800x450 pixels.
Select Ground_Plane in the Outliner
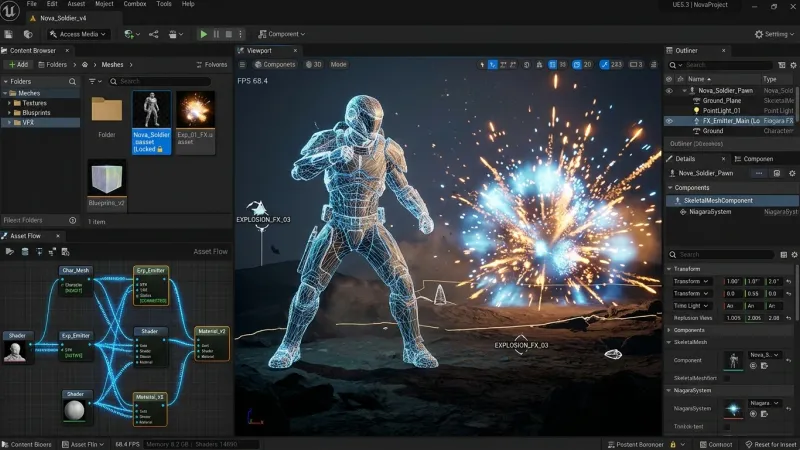coord(721,101)
